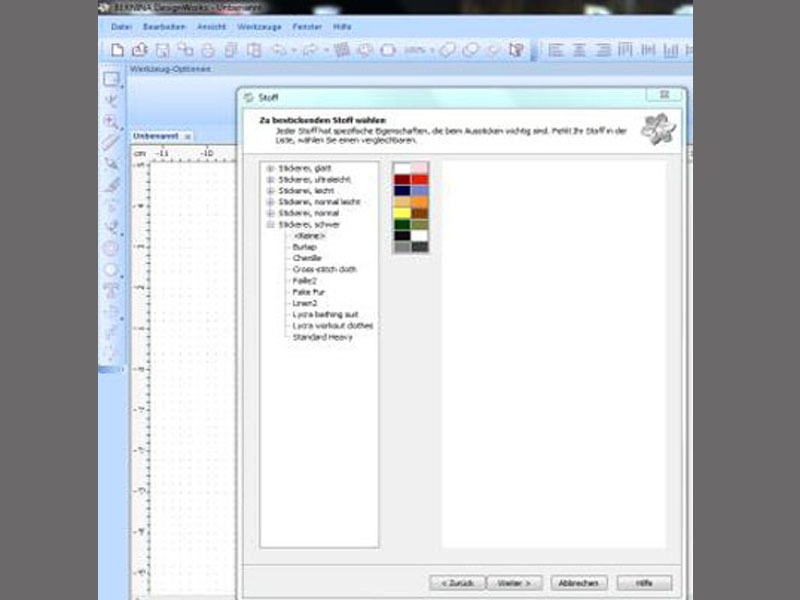This screenshot has width=800, height=600.
Task: Select 'Stickerei, schwer' category label
Action: click(x=309, y=224)
